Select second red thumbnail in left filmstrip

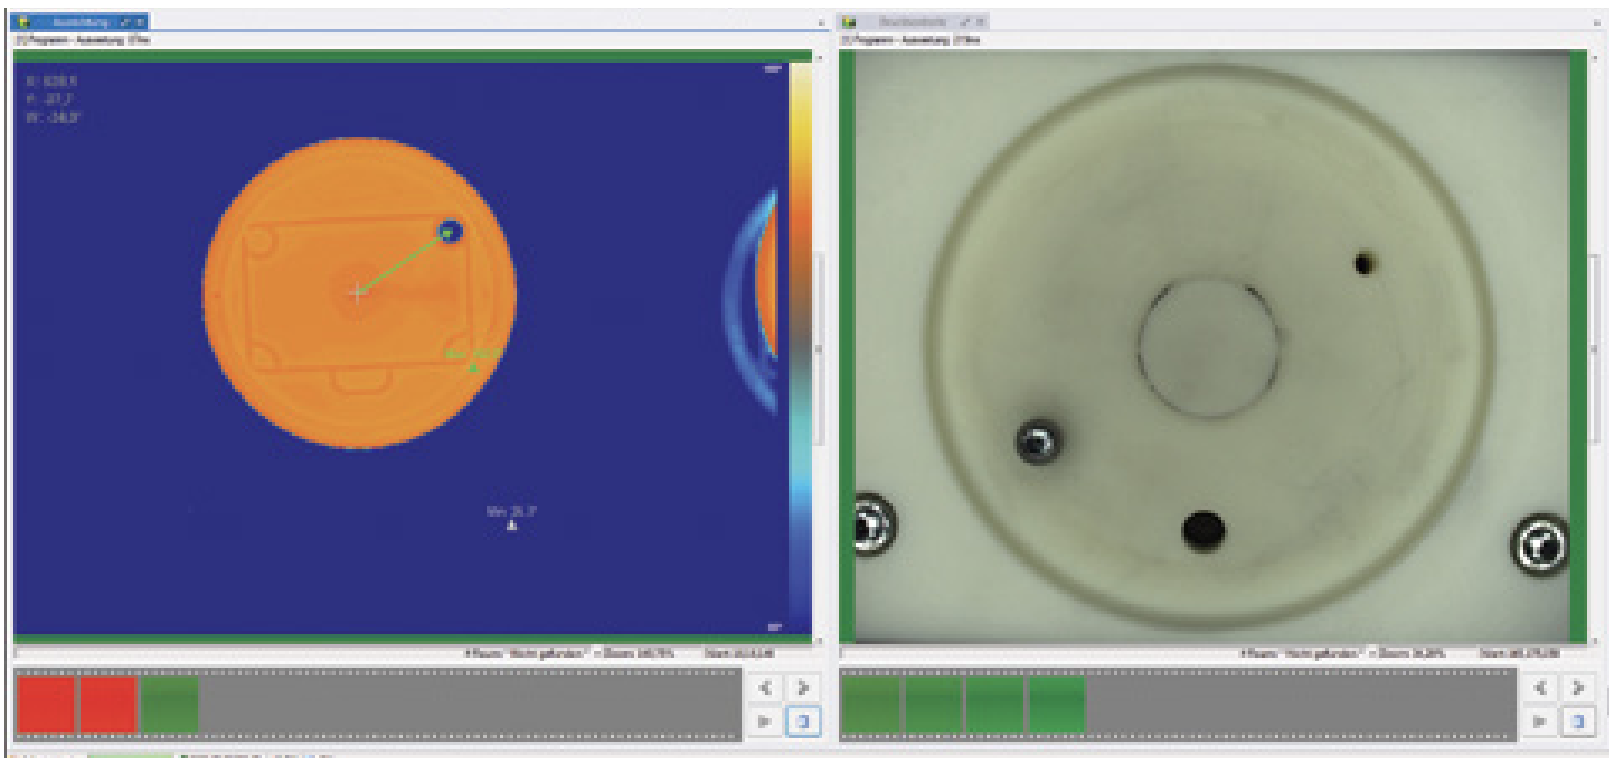click(108, 705)
